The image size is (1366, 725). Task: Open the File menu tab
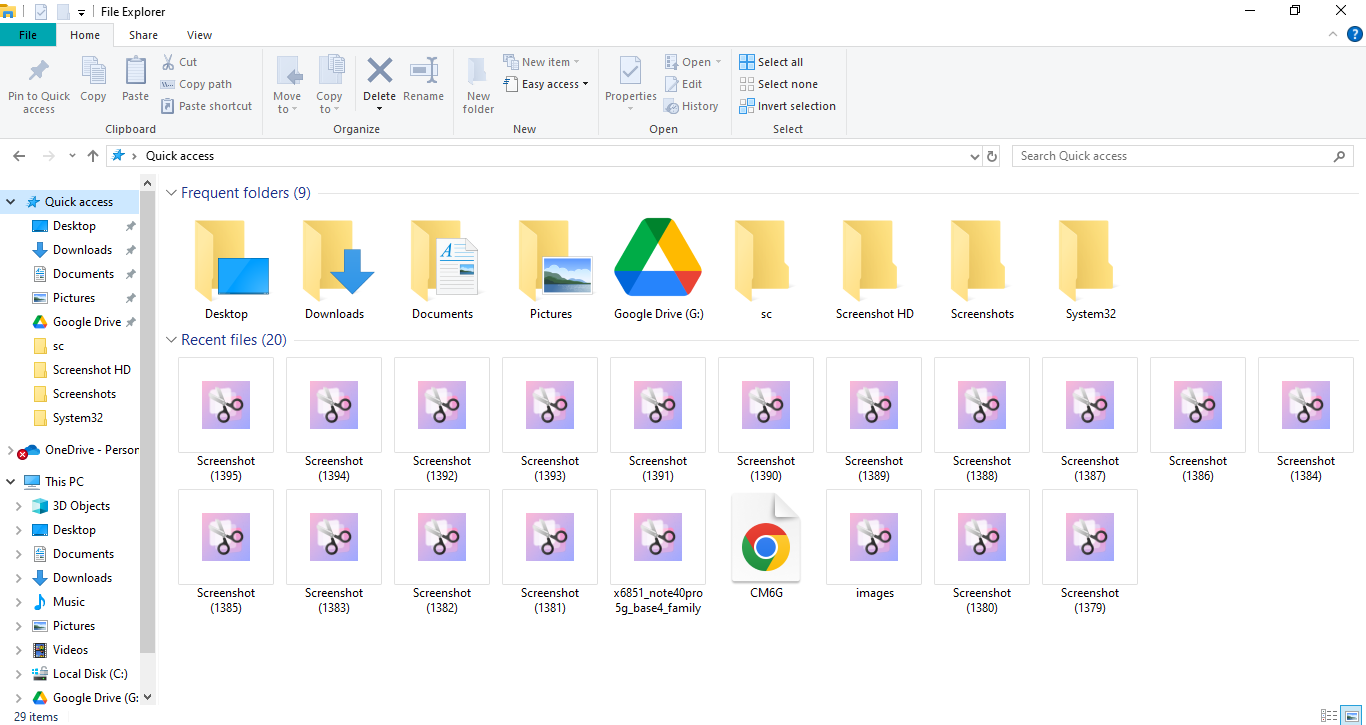[x=28, y=35]
